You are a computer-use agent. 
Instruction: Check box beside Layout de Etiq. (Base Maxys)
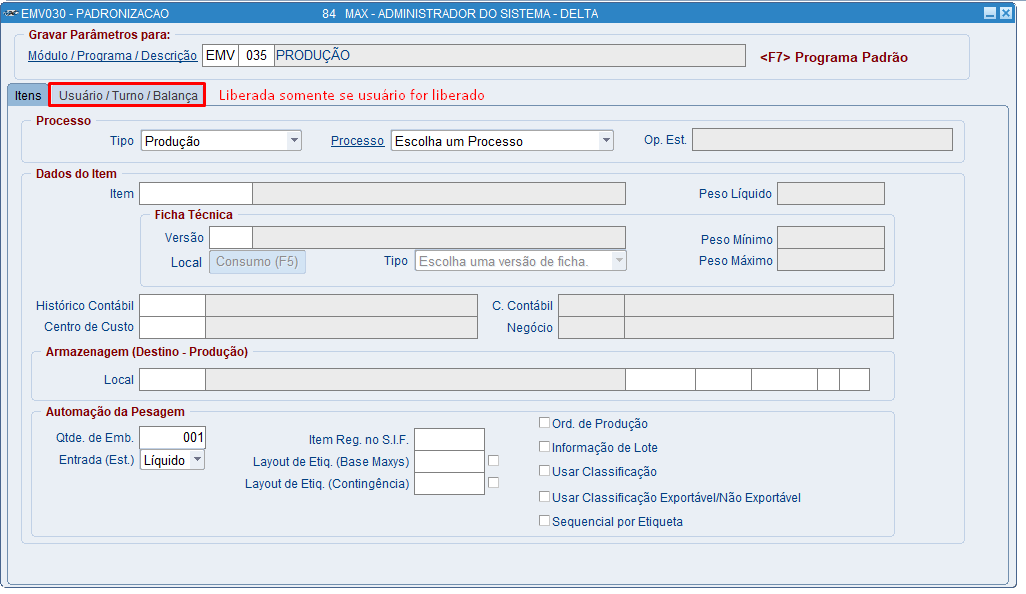pos(493,461)
